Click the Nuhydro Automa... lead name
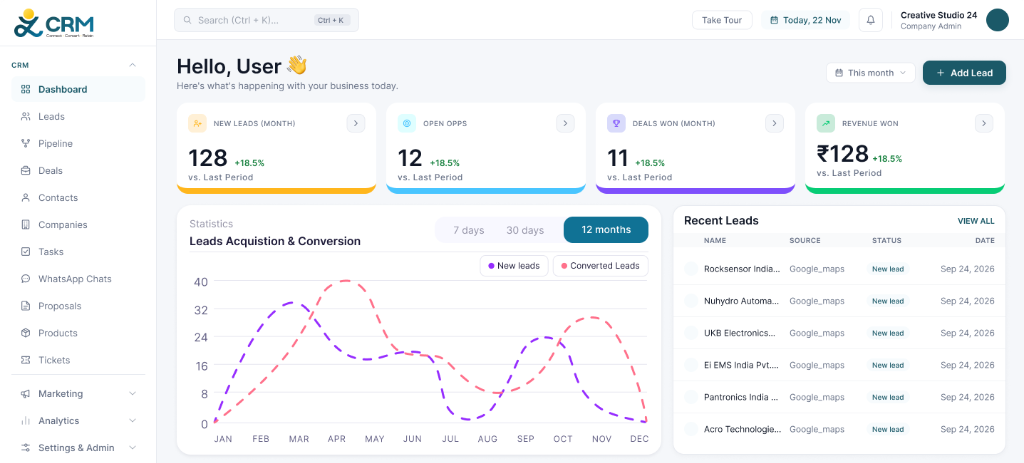Viewport: 1024px width, 463px height. pos(742,301)
